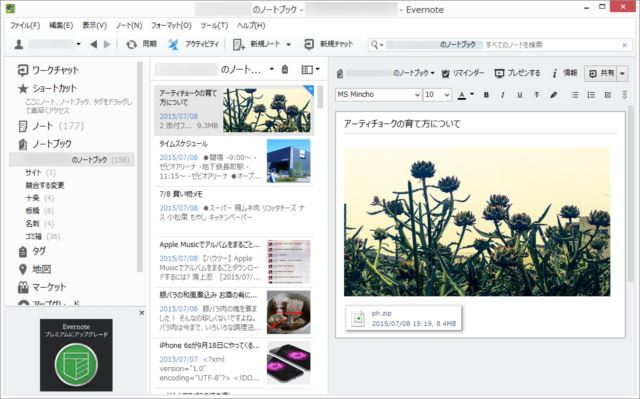Toggle underline formatting
Image resolution: width=640 pixels, height=399 pixels.
tap(520, 95)
